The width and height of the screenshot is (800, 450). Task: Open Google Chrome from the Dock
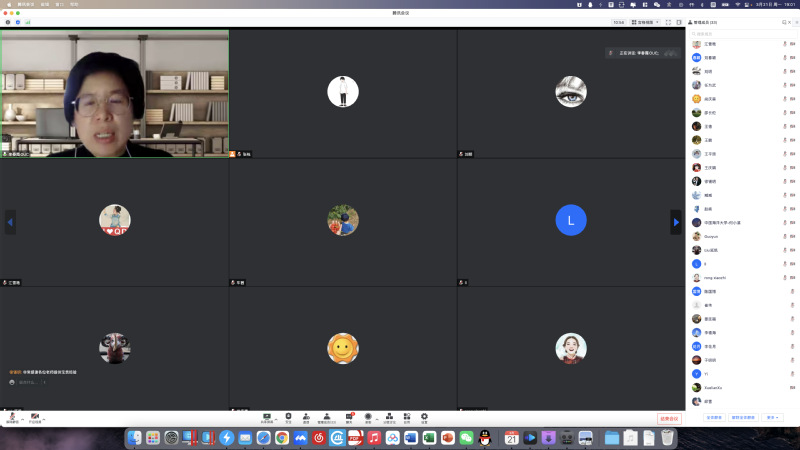(282, 438)
